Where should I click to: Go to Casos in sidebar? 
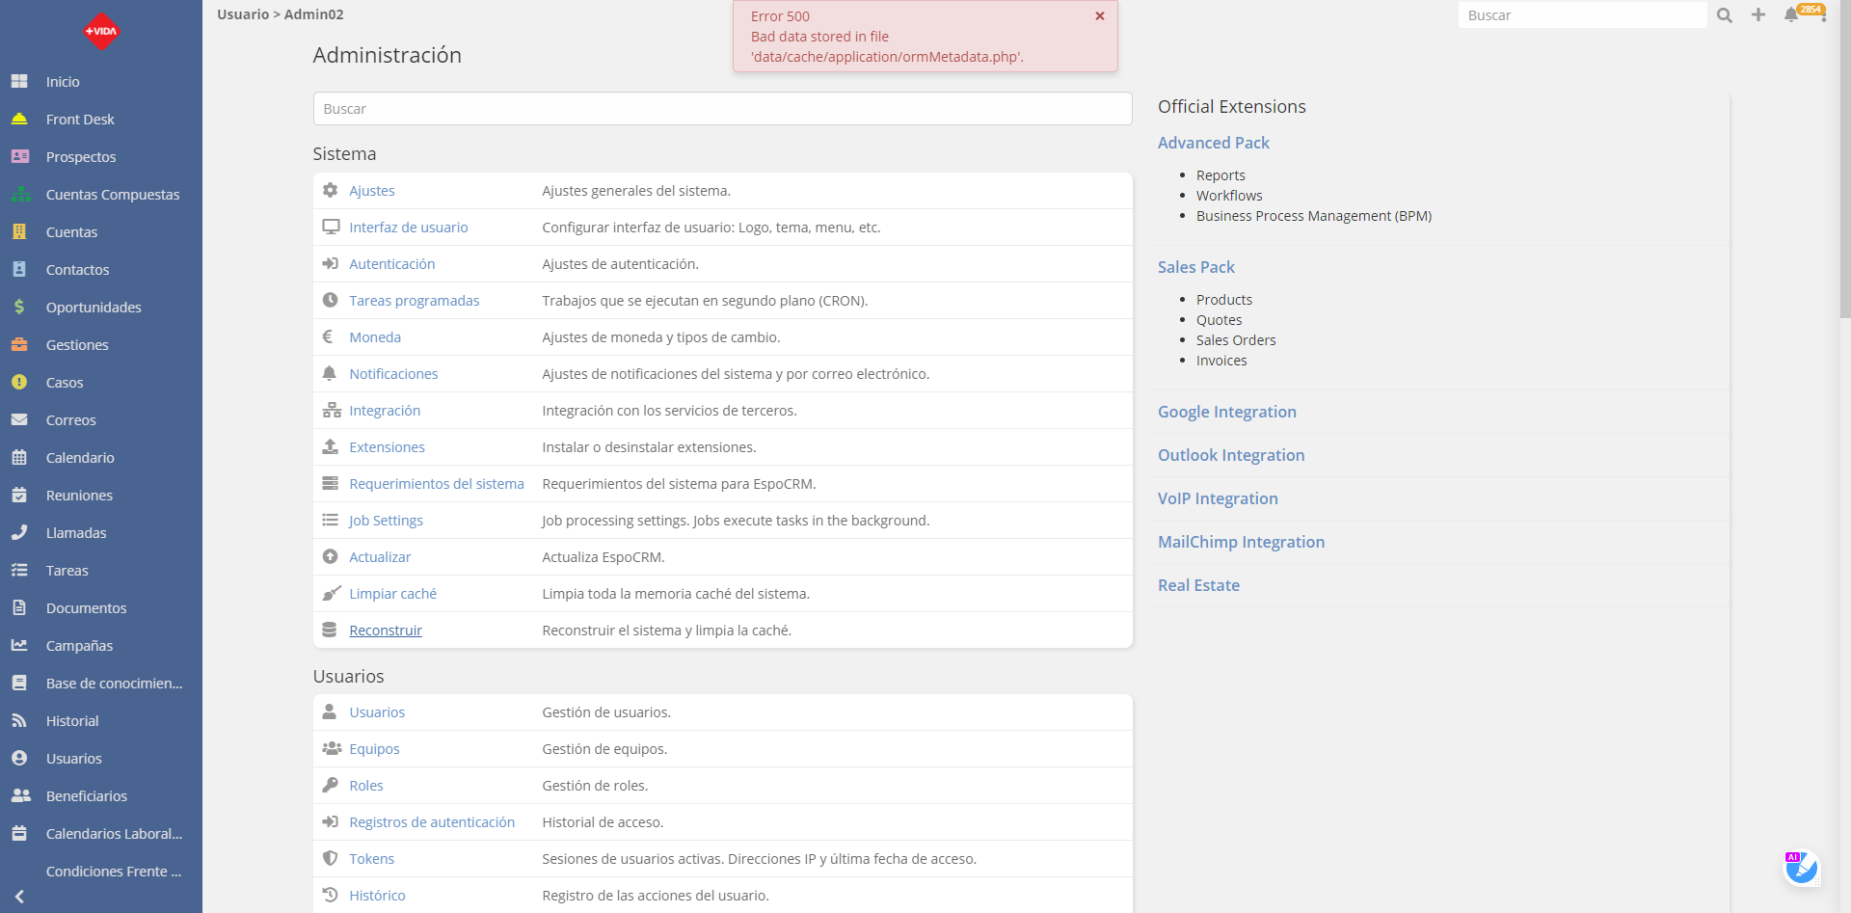tap(64, 383)
